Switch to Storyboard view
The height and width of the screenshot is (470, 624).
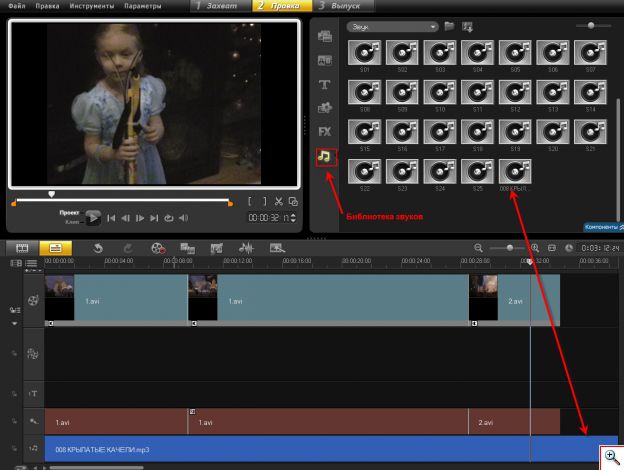(22, 248)
